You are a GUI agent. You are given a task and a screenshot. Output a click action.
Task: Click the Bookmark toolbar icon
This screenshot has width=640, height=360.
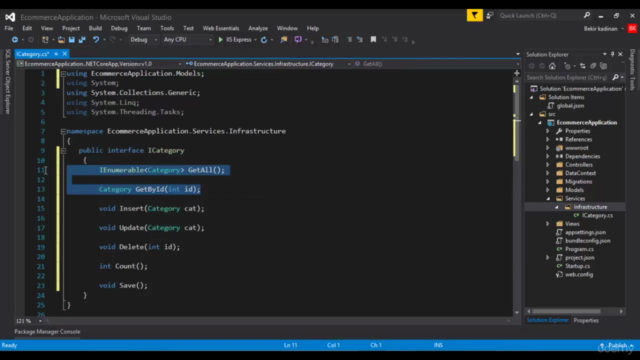point(373,40)
